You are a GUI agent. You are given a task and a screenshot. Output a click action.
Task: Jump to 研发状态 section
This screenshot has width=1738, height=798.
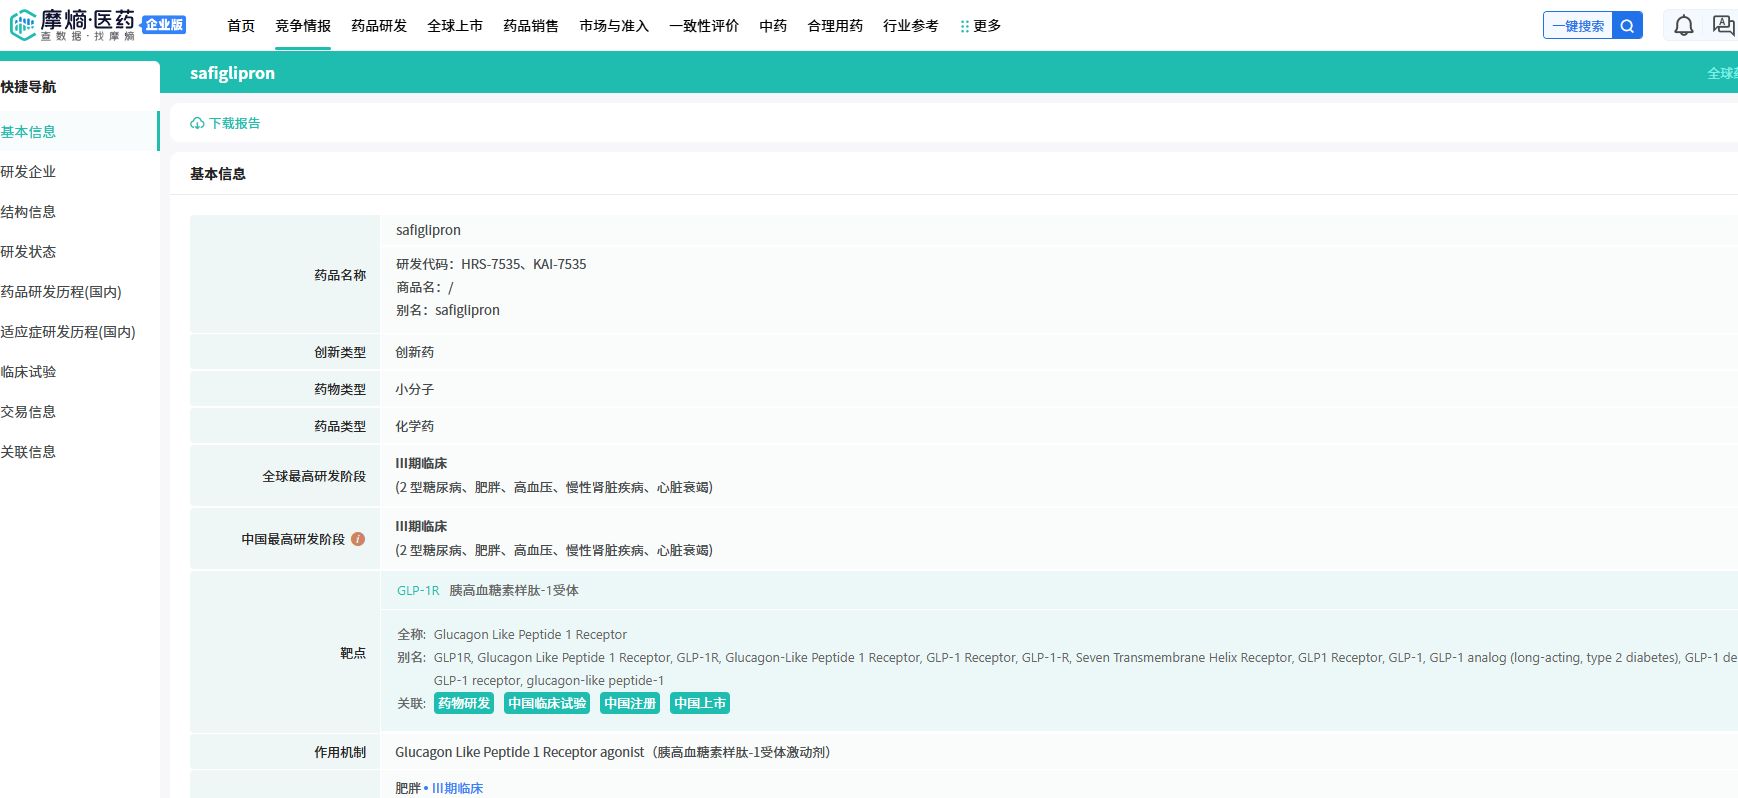(x=28, y=251)
